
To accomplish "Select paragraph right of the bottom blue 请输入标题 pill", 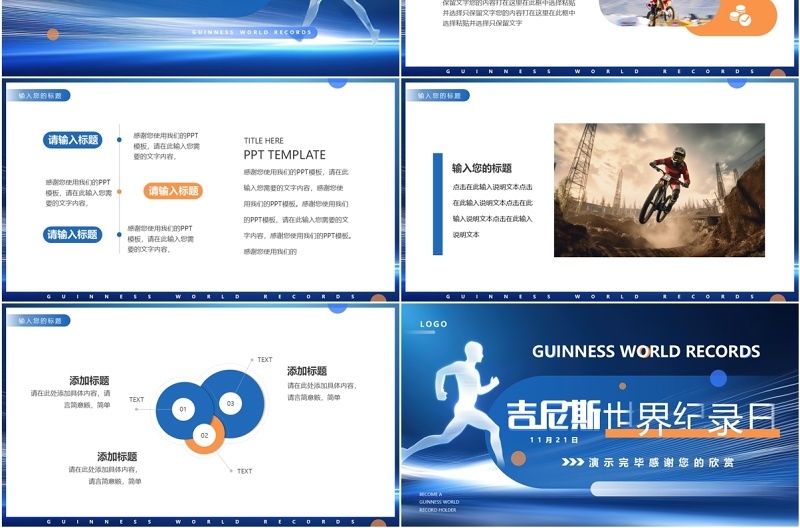I will click(161, 239).
